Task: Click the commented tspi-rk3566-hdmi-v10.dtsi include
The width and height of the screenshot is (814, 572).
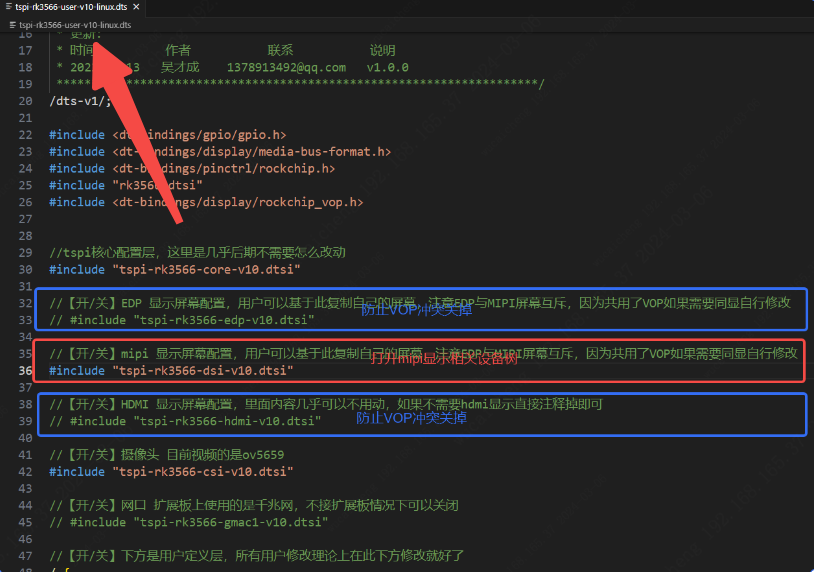Action: (x=185, y=421)
